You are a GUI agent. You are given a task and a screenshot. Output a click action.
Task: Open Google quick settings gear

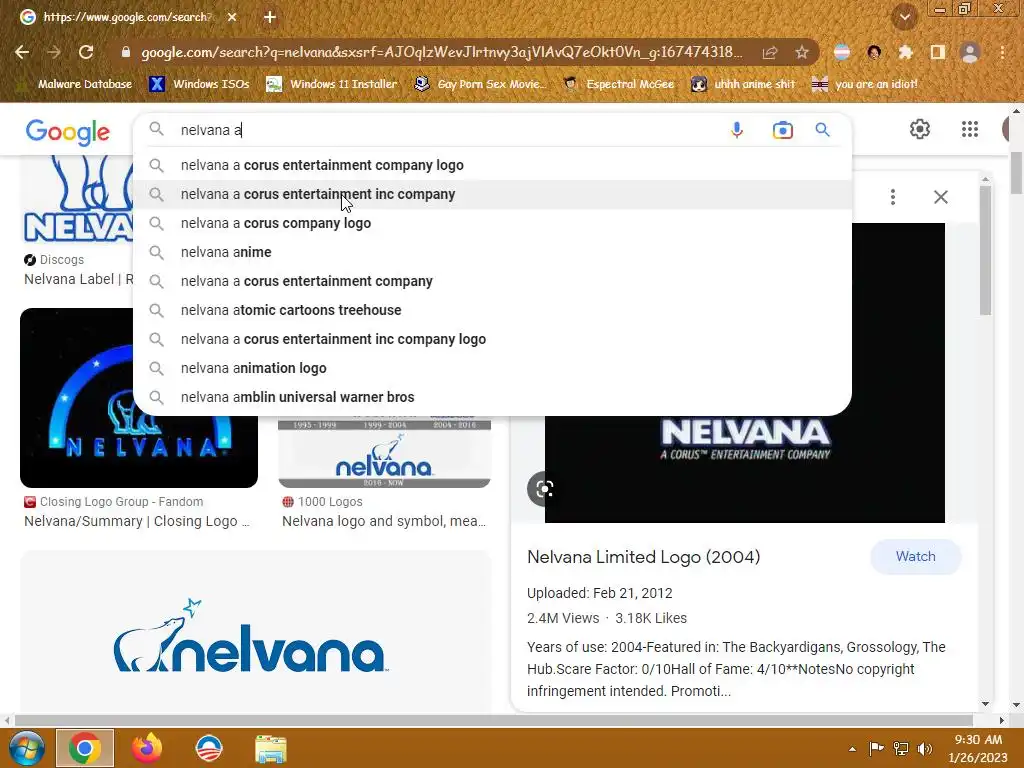point(920,129)
